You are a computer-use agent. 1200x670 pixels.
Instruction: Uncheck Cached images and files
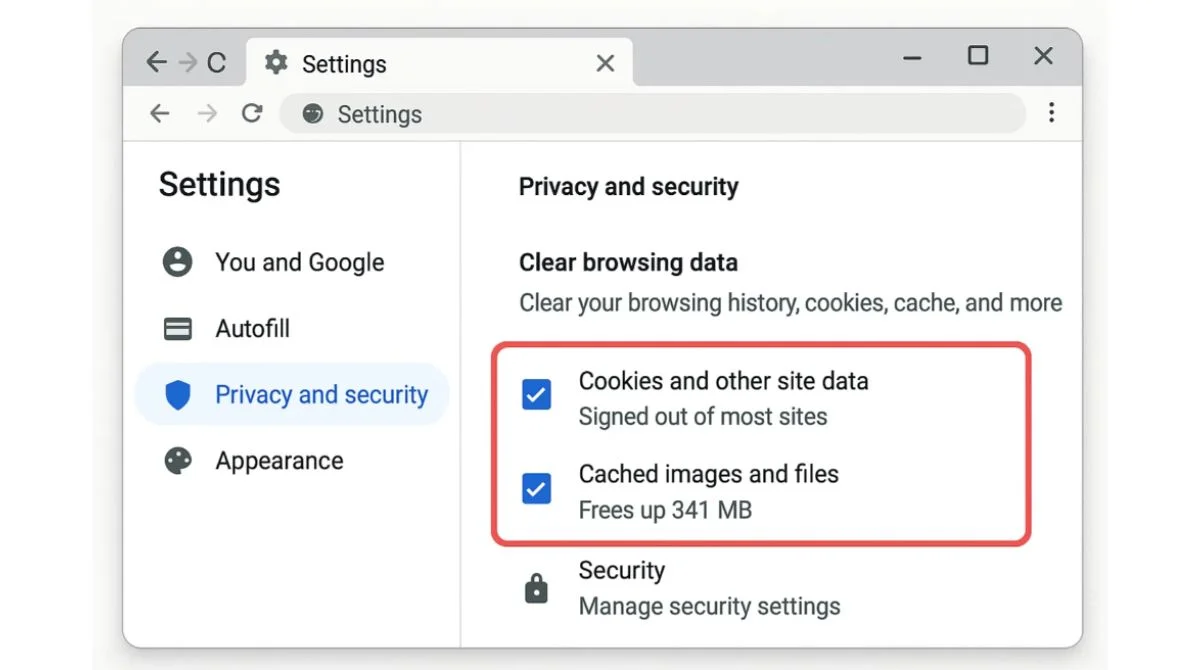(537, 489)
